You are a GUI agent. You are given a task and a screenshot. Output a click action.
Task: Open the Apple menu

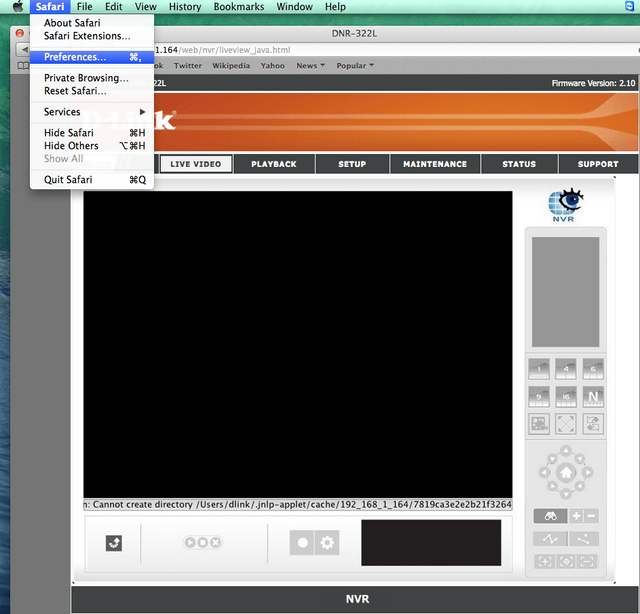(18, 7)
